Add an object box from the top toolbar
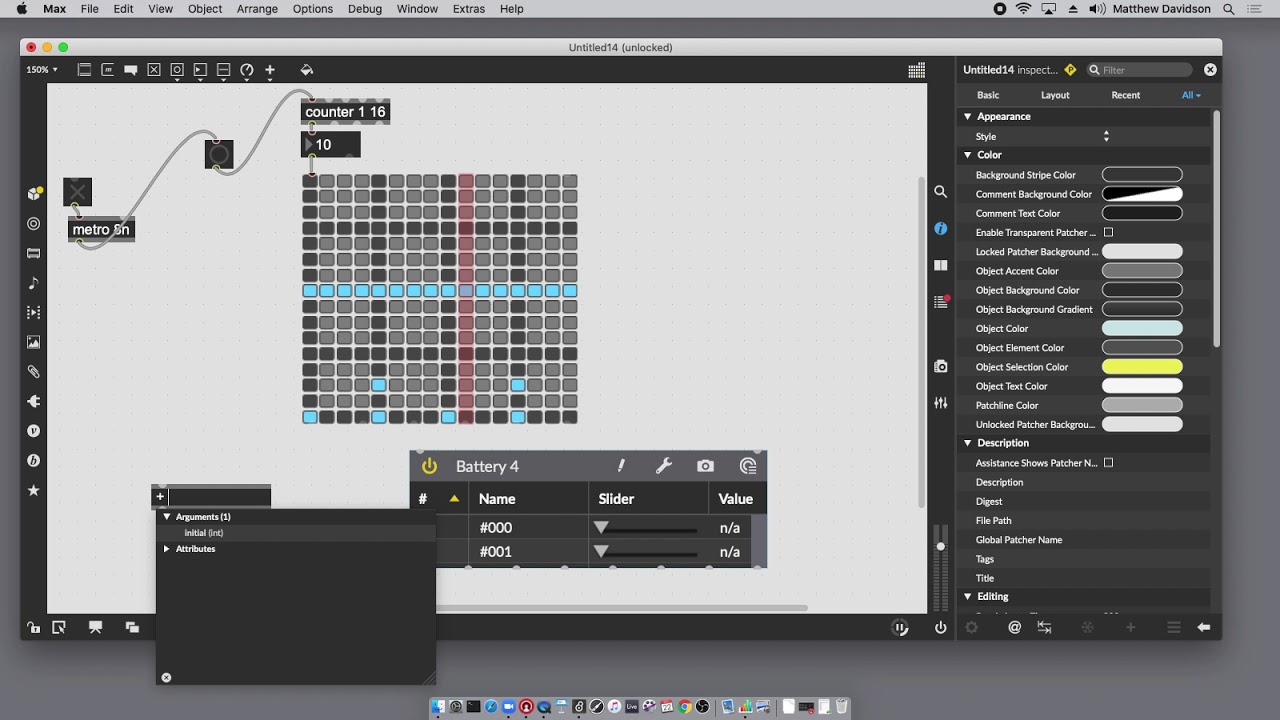Screen dimensions: 1280x720 point(84,70)
